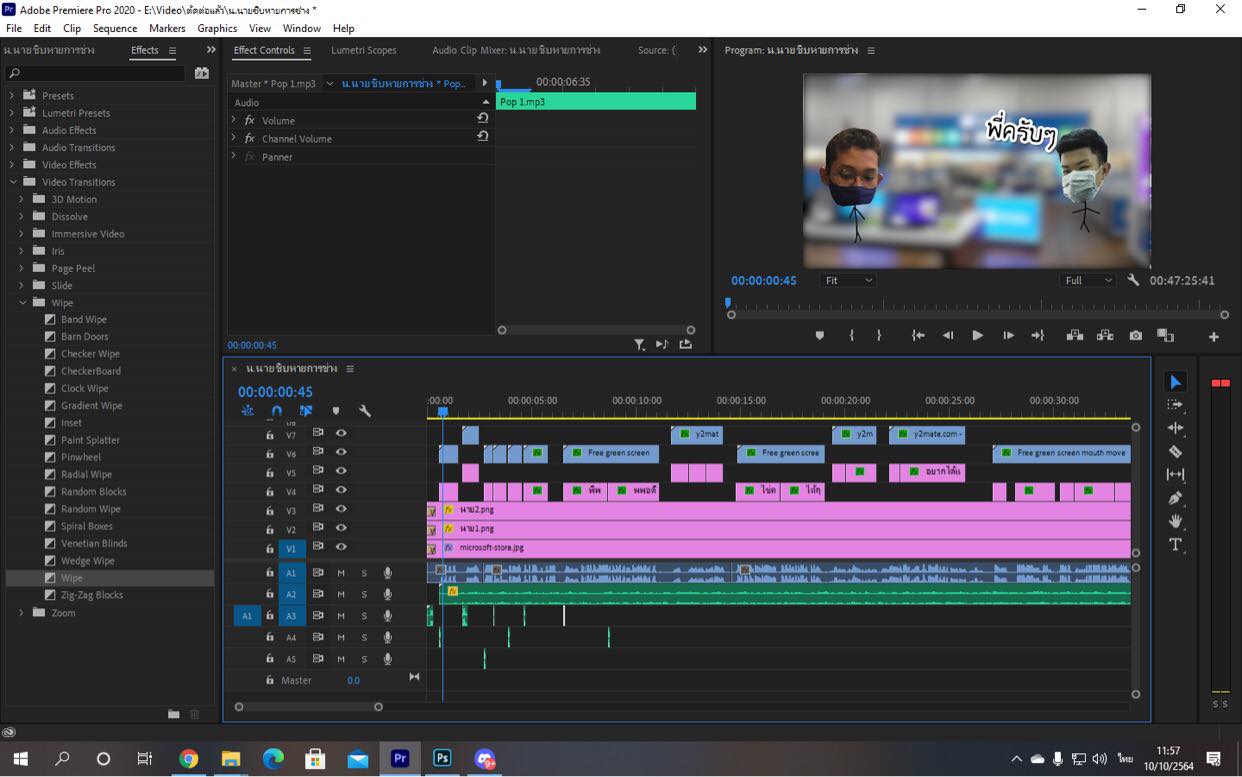Open the Sequence menu

click(x=115, y=28)
